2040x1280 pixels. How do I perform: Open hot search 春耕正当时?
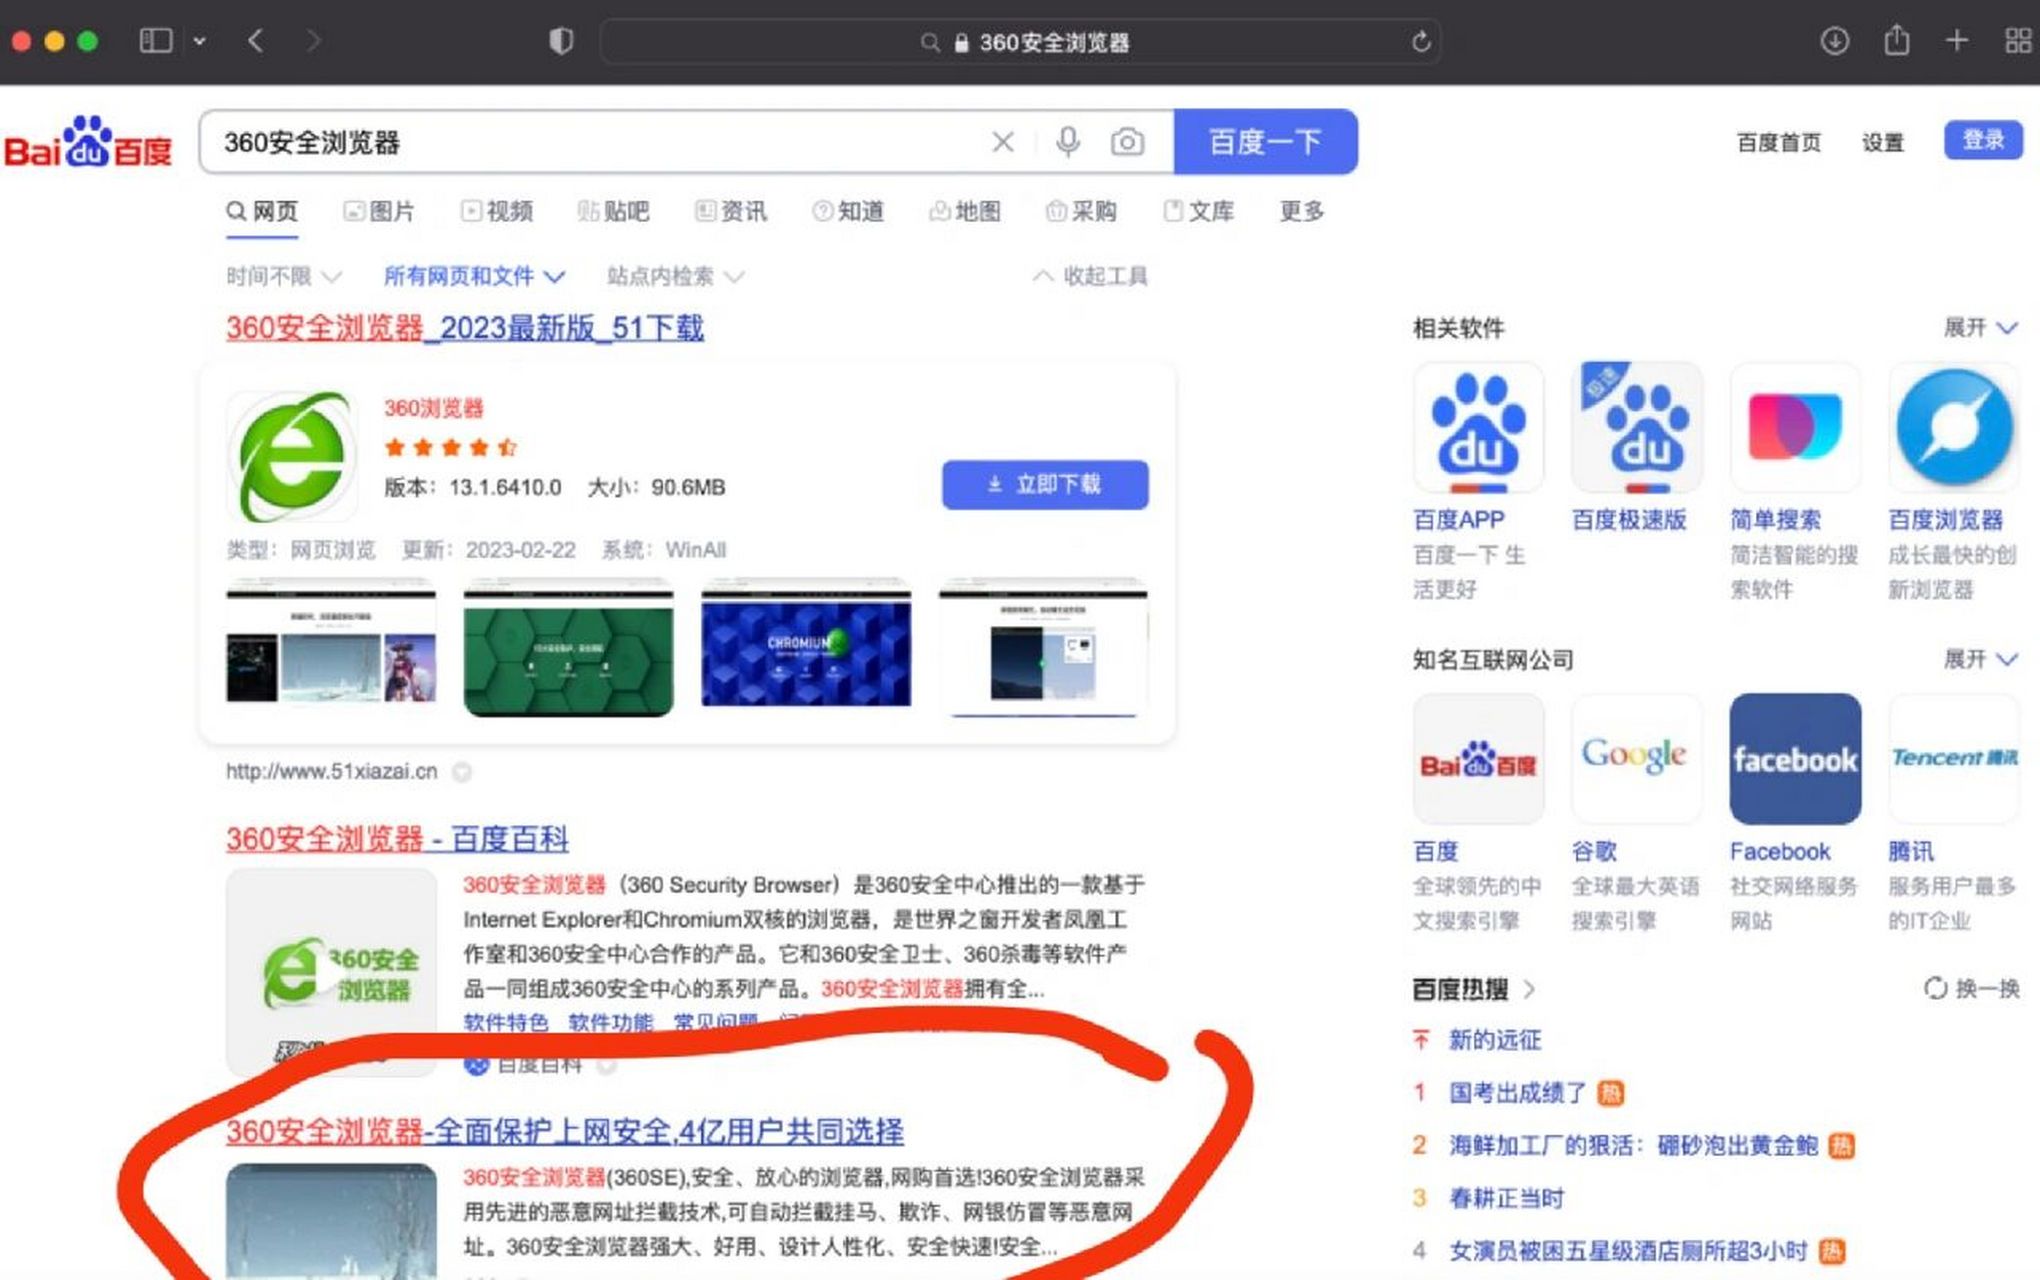[x=1506, y=1198]
